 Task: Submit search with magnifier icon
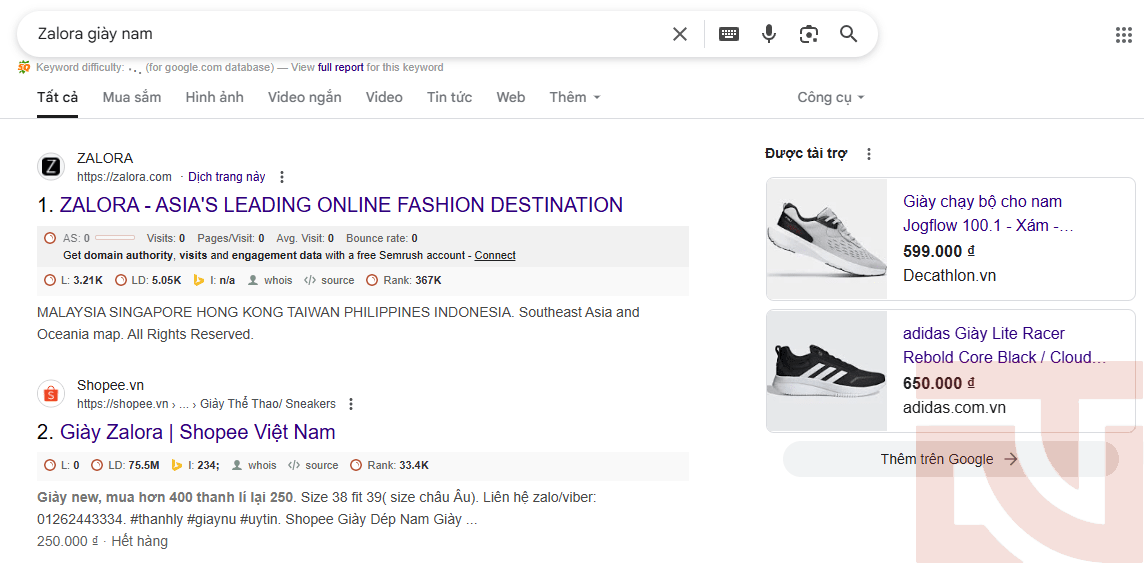[x=848, y=34]
